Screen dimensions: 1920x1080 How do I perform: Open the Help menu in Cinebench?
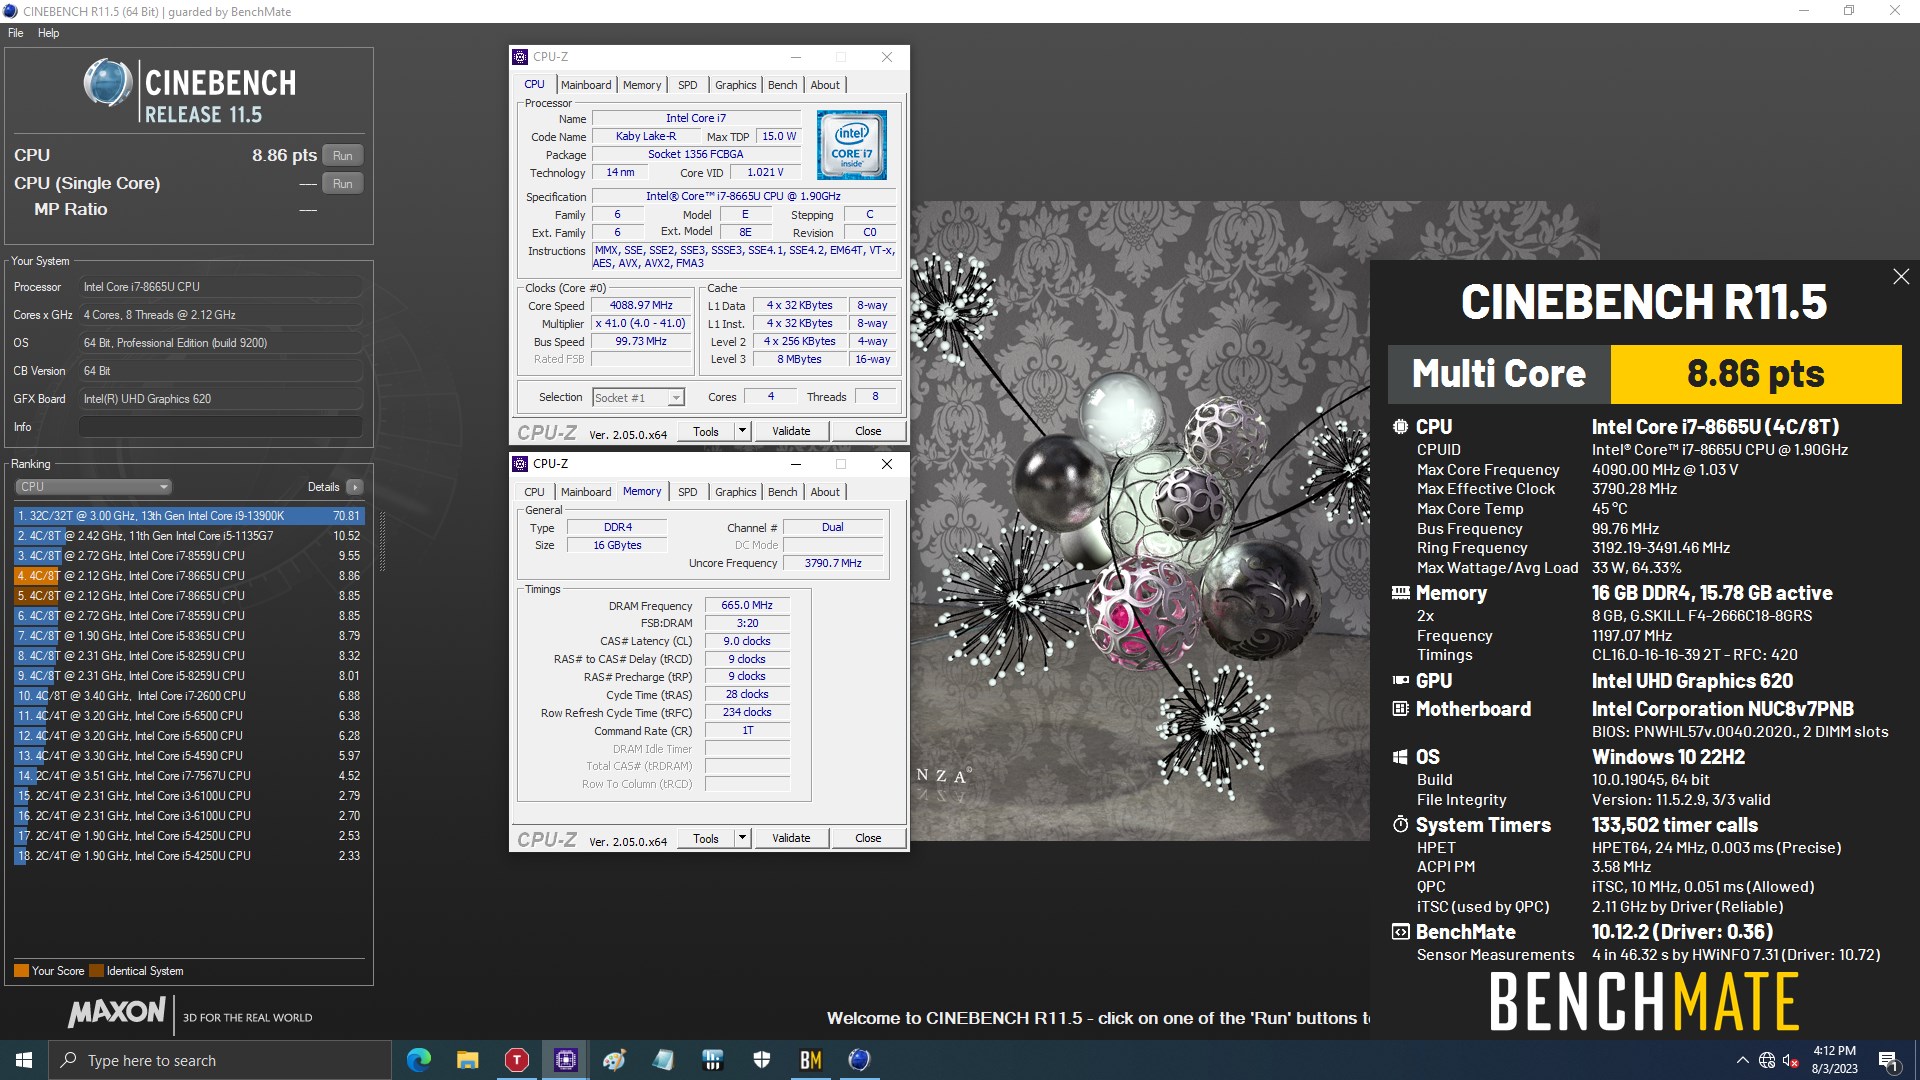[x=48, y=33]
